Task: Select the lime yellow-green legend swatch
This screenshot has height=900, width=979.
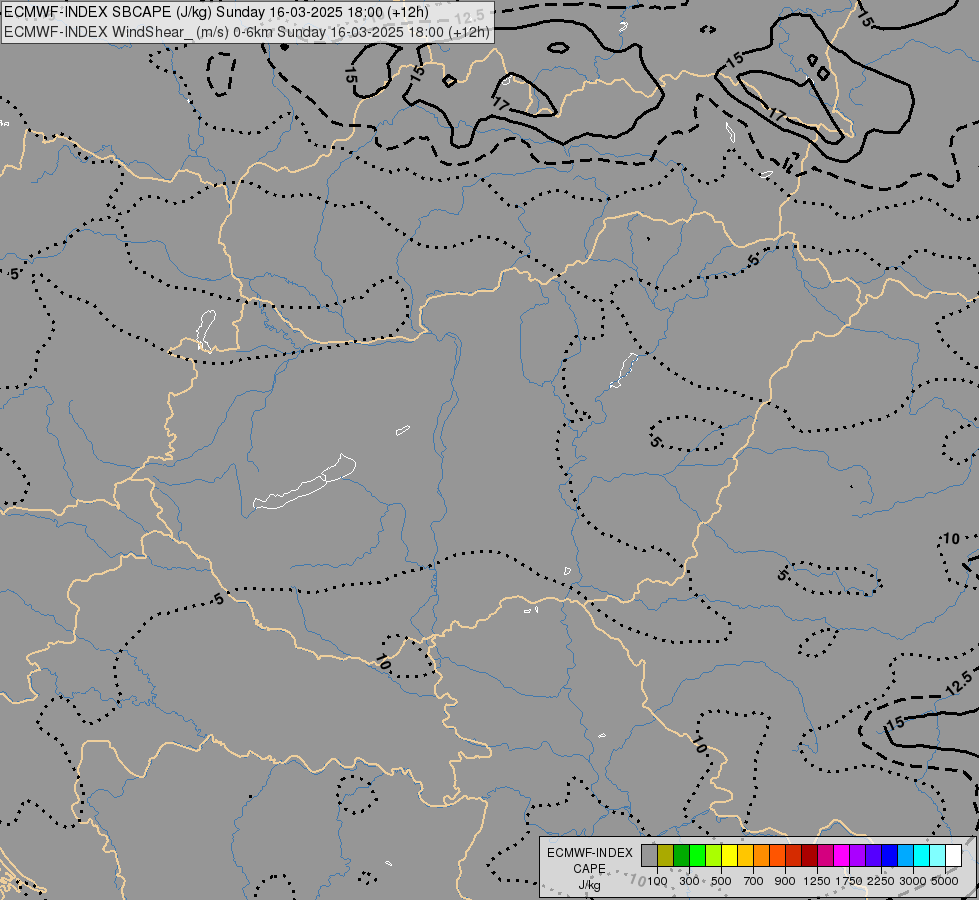Action: [x=714, y=855]
